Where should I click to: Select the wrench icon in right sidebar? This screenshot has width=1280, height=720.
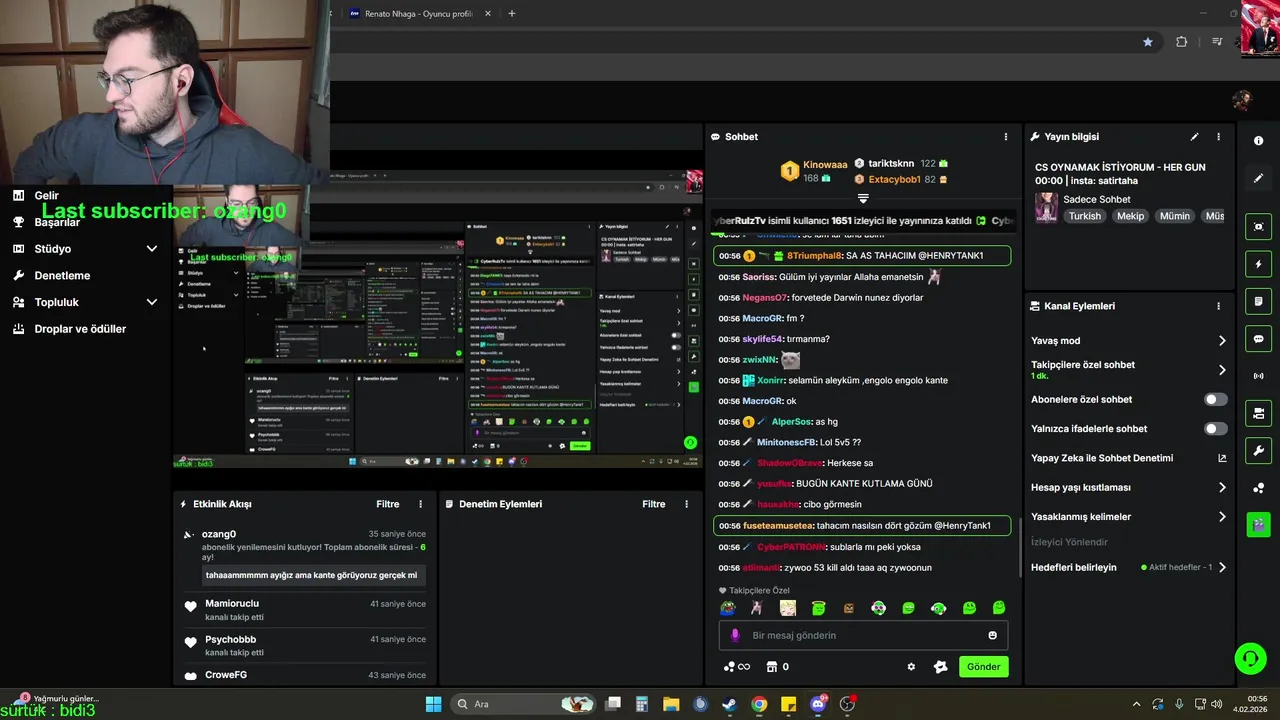[x=1258, y=450]
